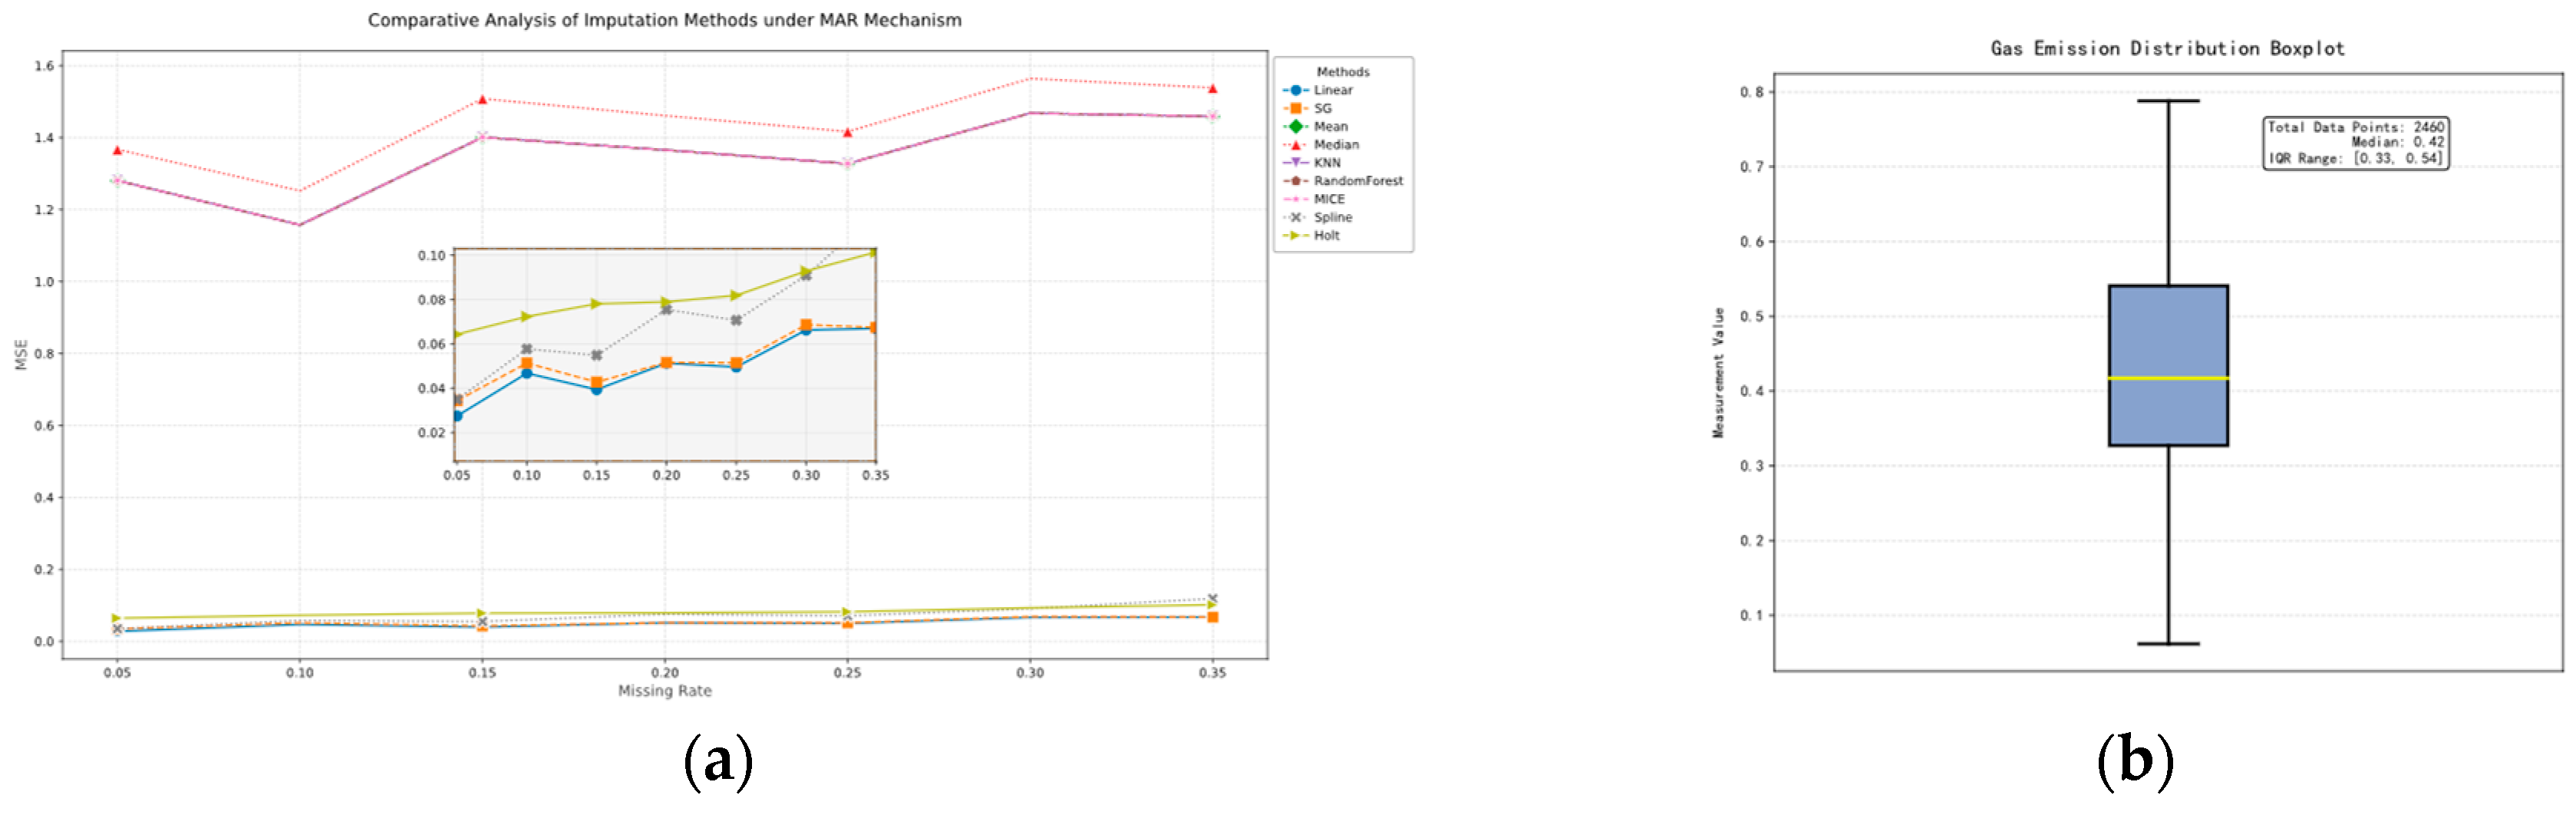This screenshot has height=815, width=2576.
Task: Click the "1.6" tick on the MSE axis
Action: point(44,66)
